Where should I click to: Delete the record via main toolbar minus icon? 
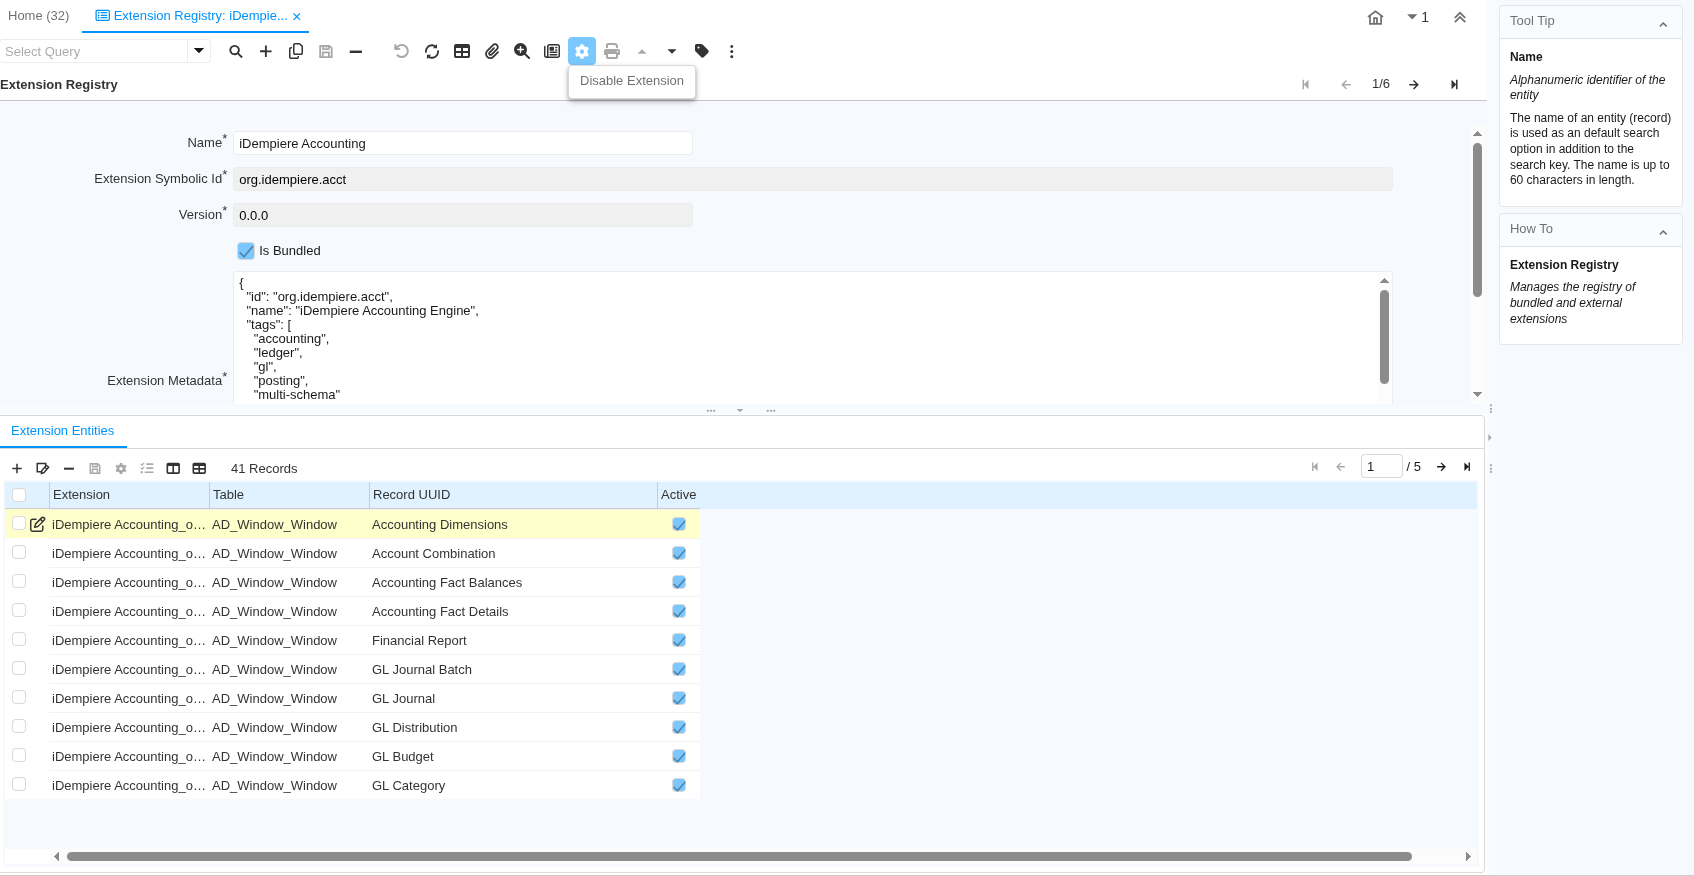356,51
